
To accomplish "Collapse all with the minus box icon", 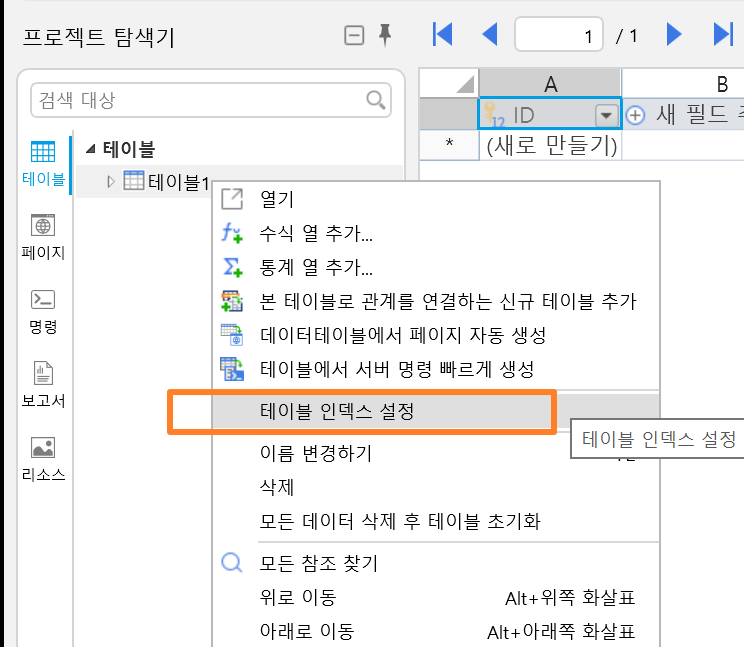I will pyautogui.click(x=354, y=35).
